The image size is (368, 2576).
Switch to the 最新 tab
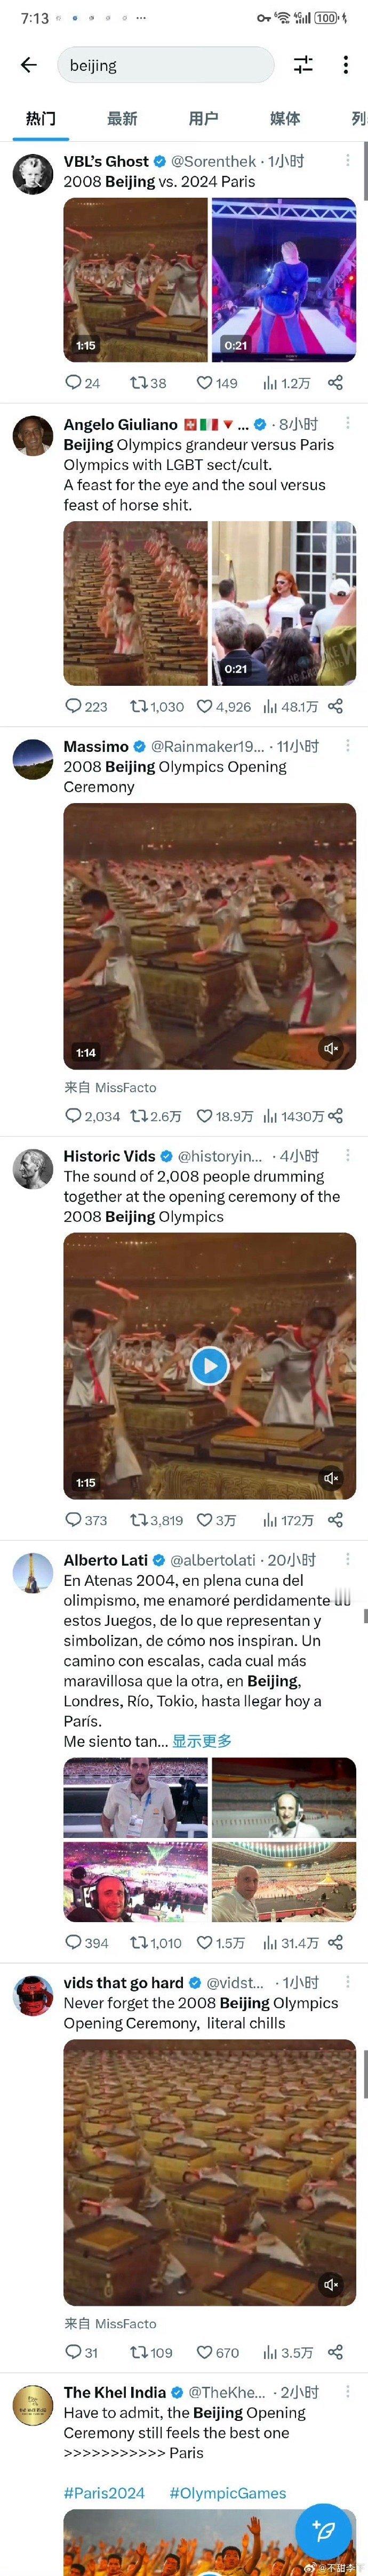click(x=122, y=118)
